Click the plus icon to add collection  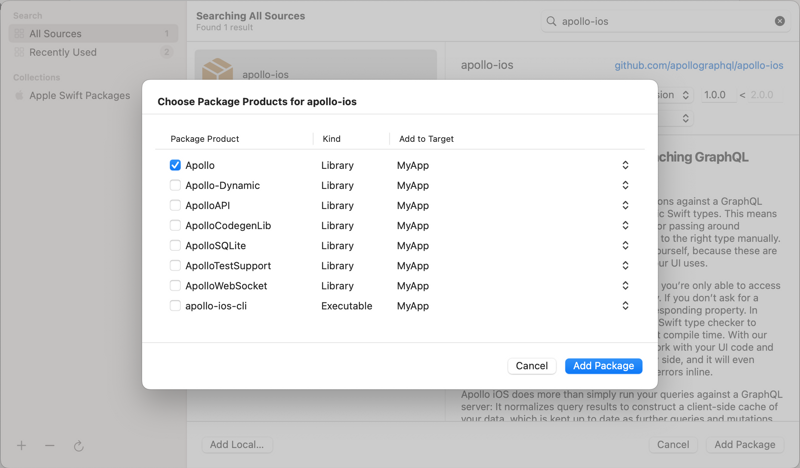(21, 446)
